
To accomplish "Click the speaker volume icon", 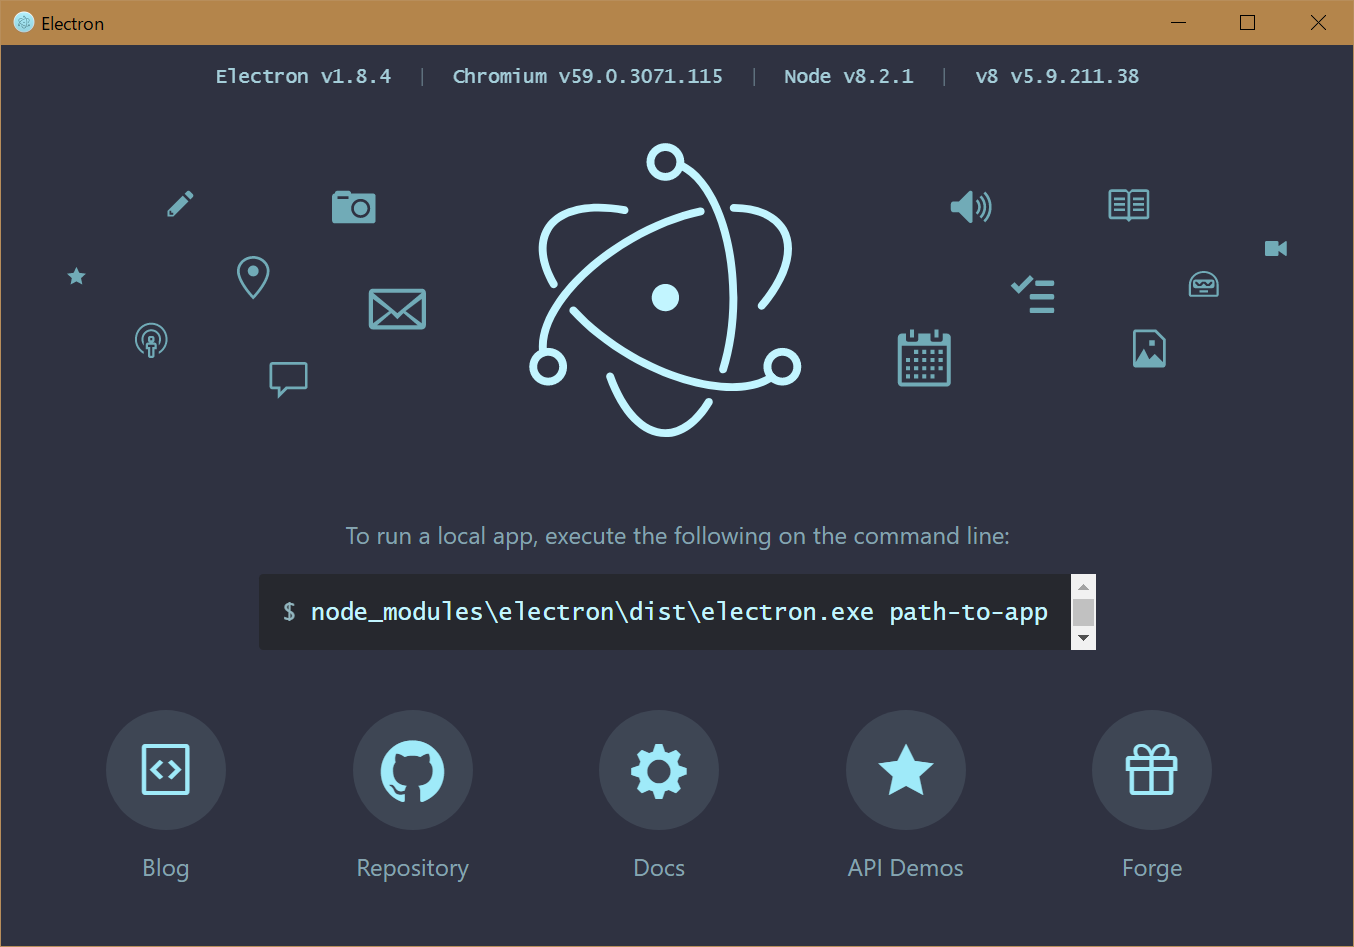I will [970, 206].
